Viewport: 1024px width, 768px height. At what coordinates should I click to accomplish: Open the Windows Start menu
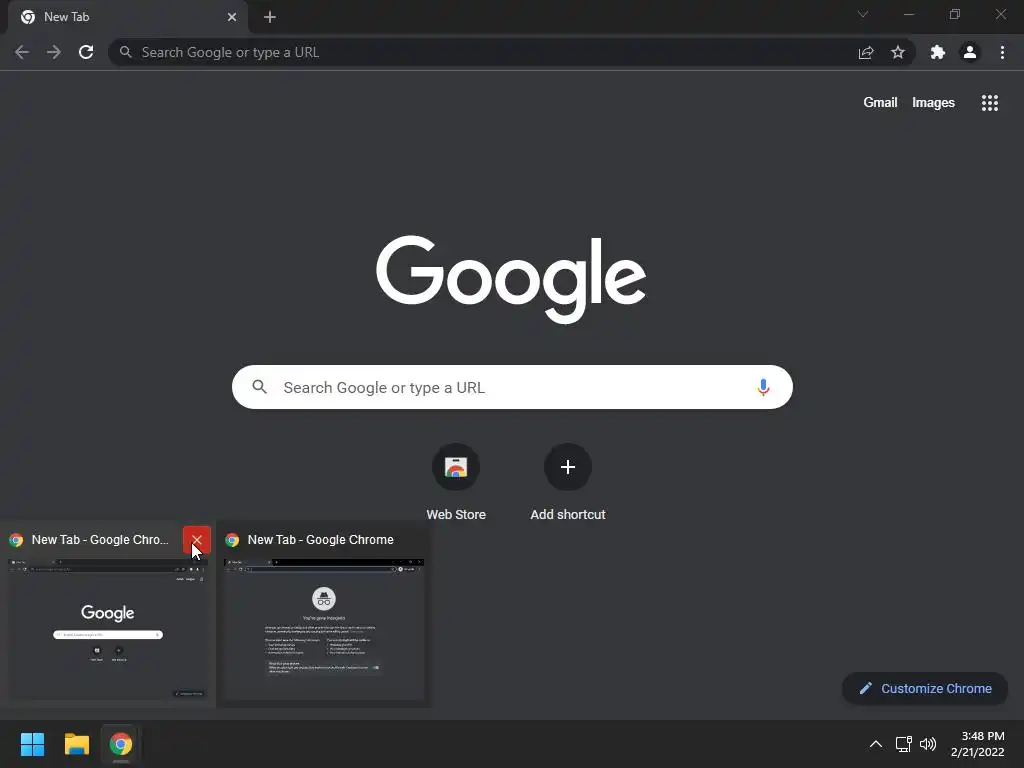click(x=32, y=744)
